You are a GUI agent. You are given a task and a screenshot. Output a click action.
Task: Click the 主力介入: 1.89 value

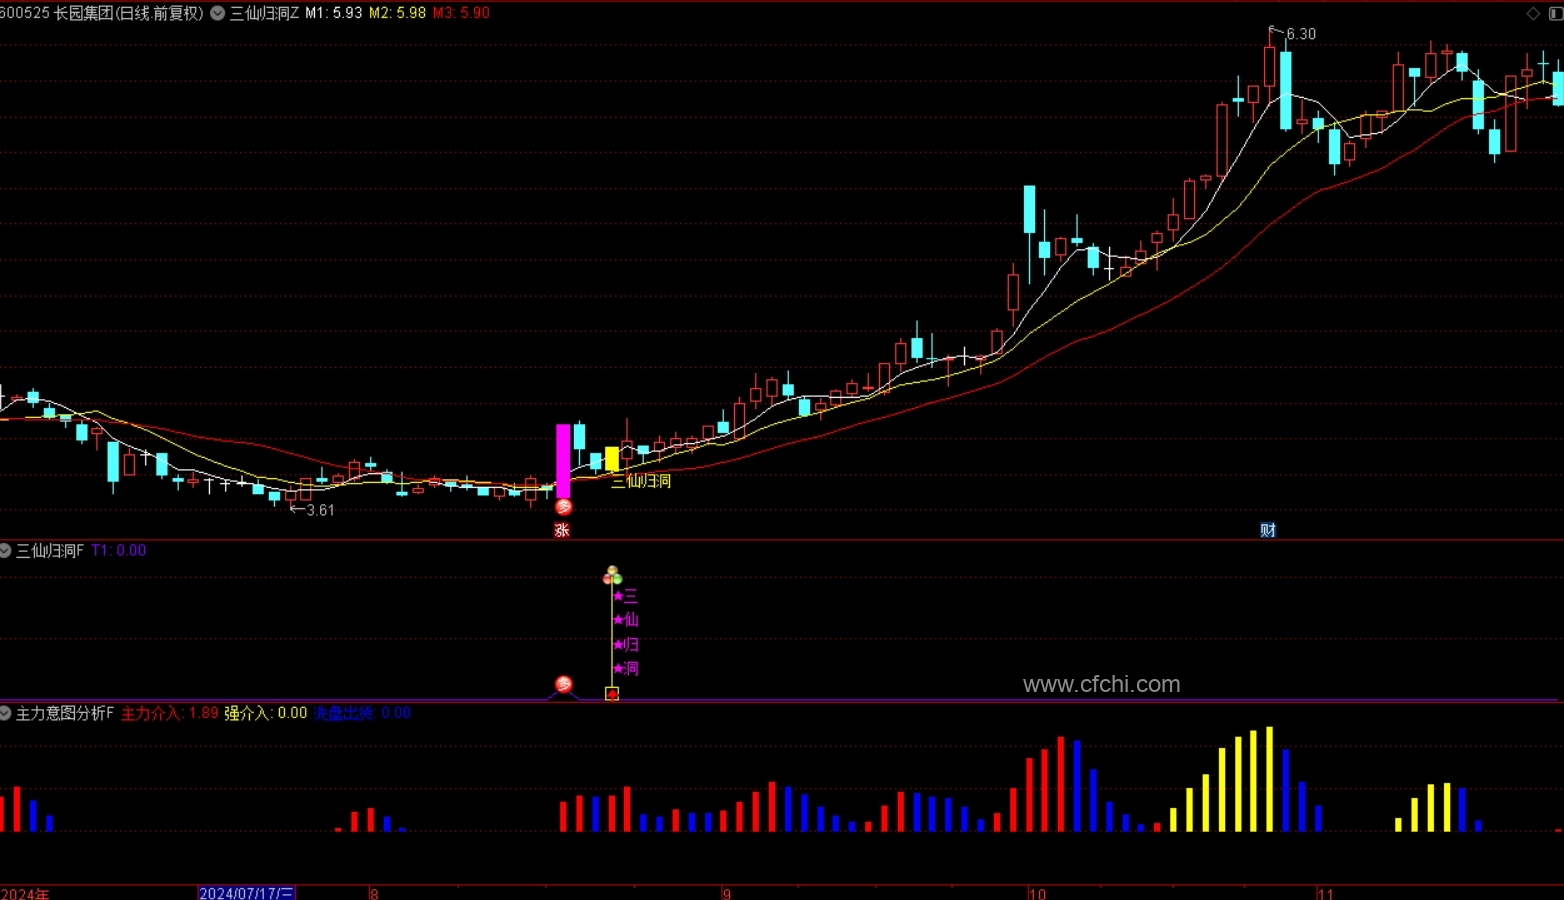[x=170, y=713]
